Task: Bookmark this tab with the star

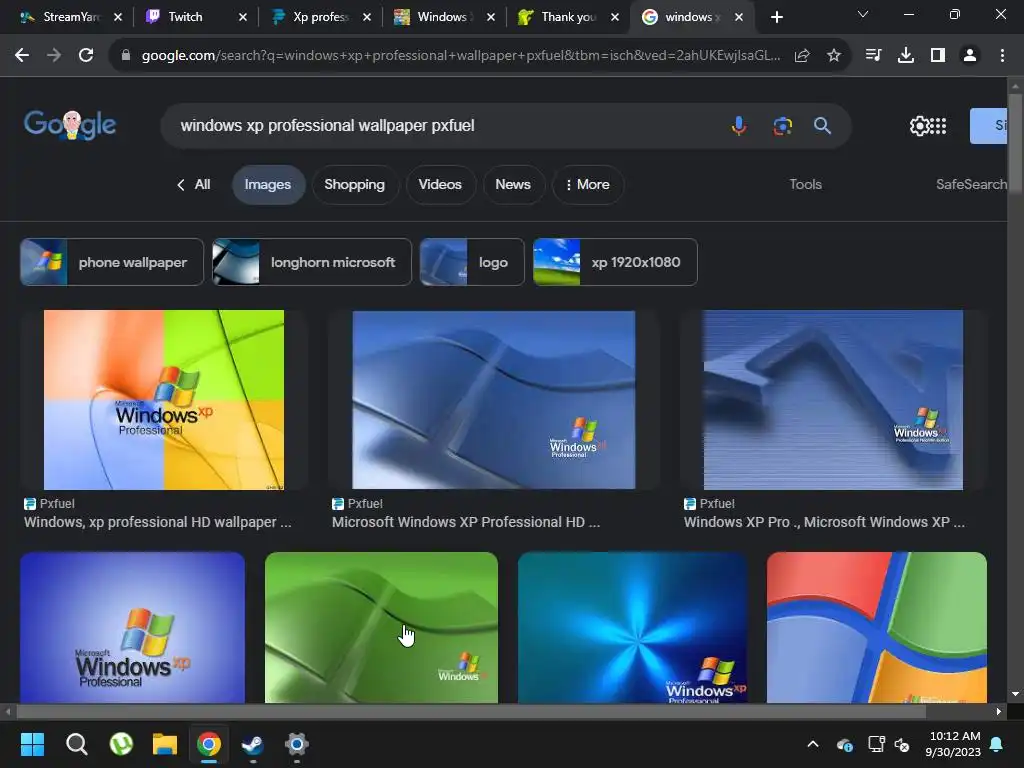Action: 834,56
